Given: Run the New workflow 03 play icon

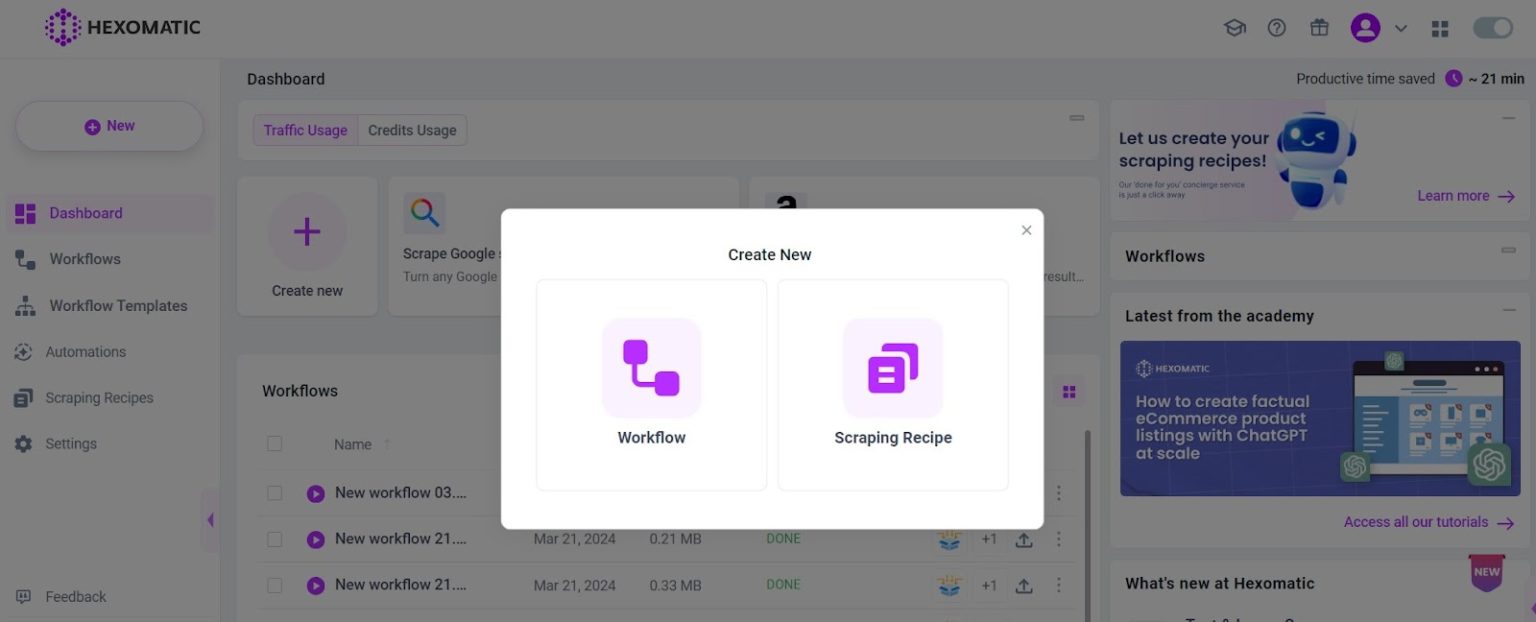Looking at the screenshot, I should pyautogui.click(x=316, y=493).
